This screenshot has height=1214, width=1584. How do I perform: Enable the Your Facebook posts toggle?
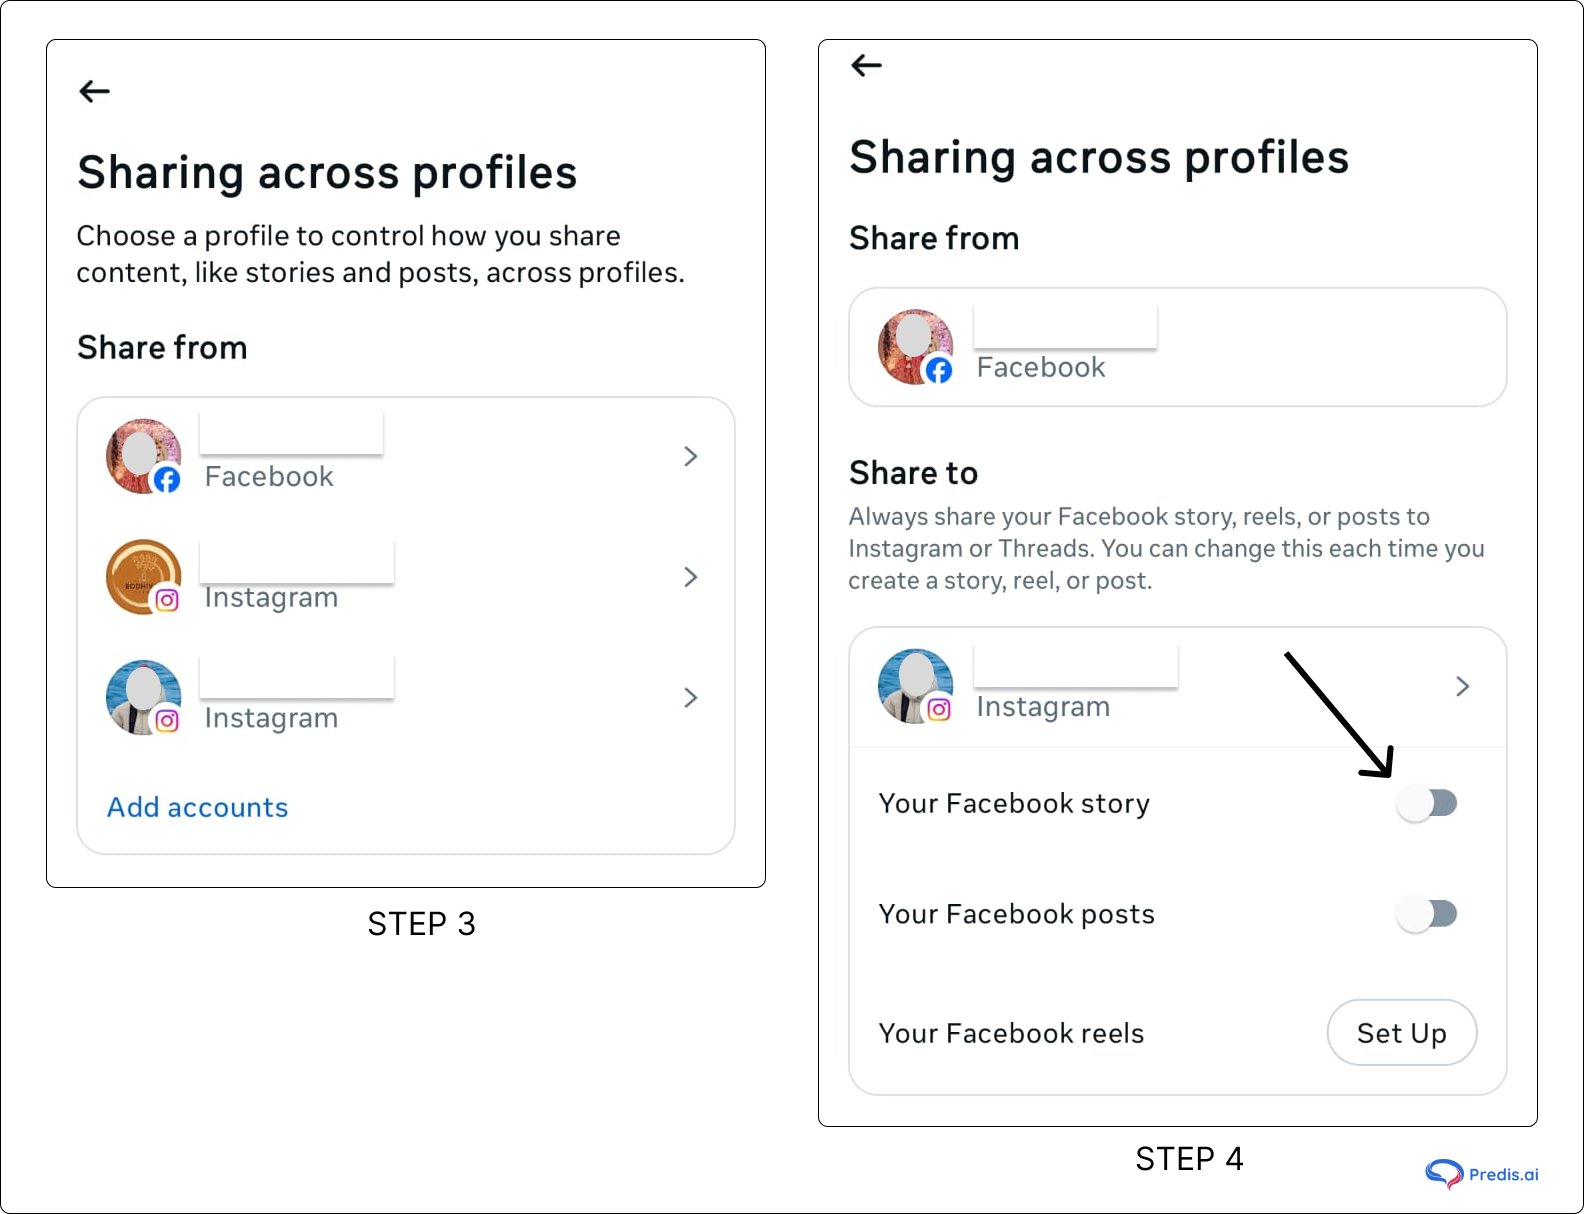[1428, 913]
